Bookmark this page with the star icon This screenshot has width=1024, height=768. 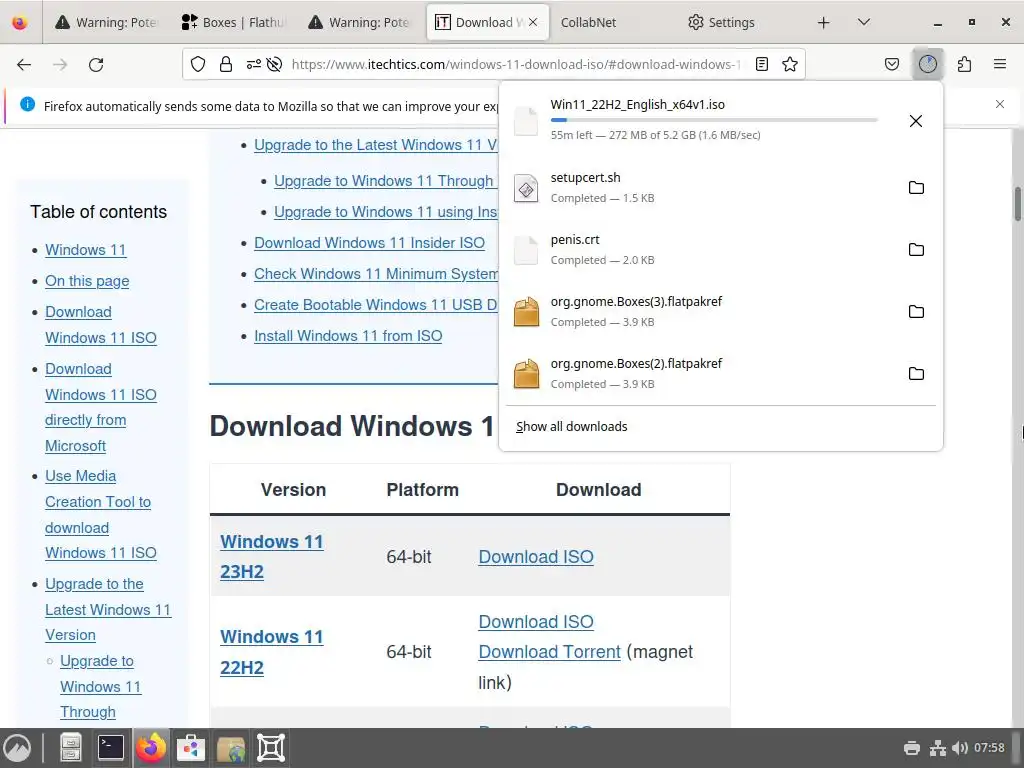click(790, 64)
